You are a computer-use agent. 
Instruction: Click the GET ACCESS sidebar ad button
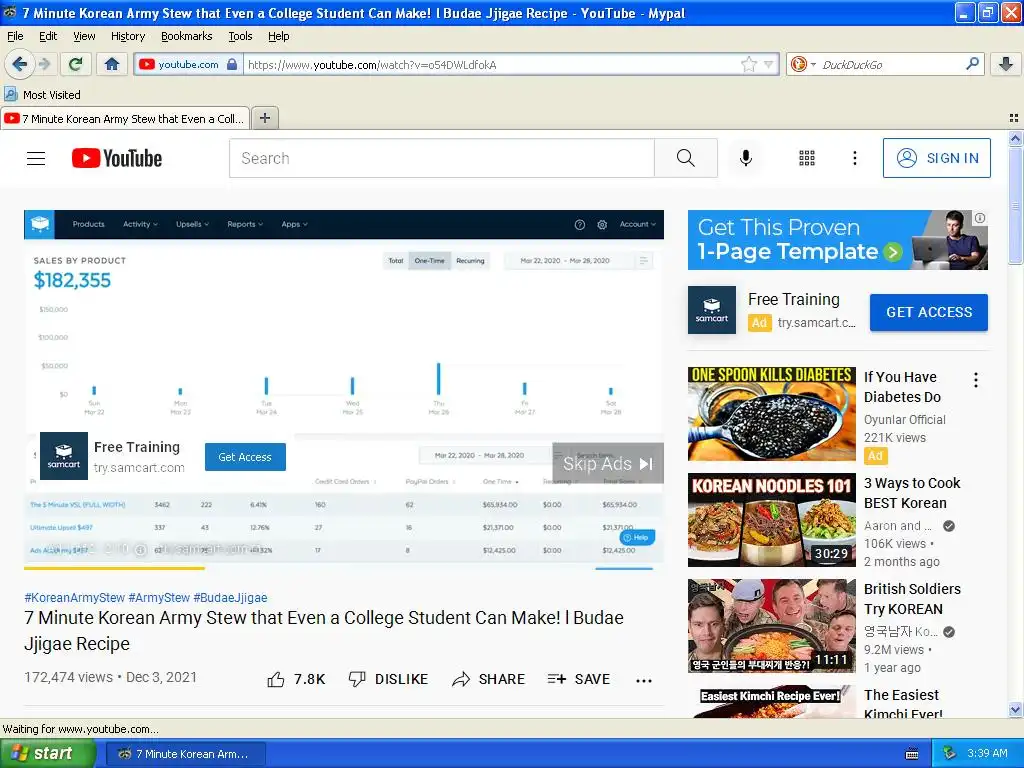pos(928,312)
